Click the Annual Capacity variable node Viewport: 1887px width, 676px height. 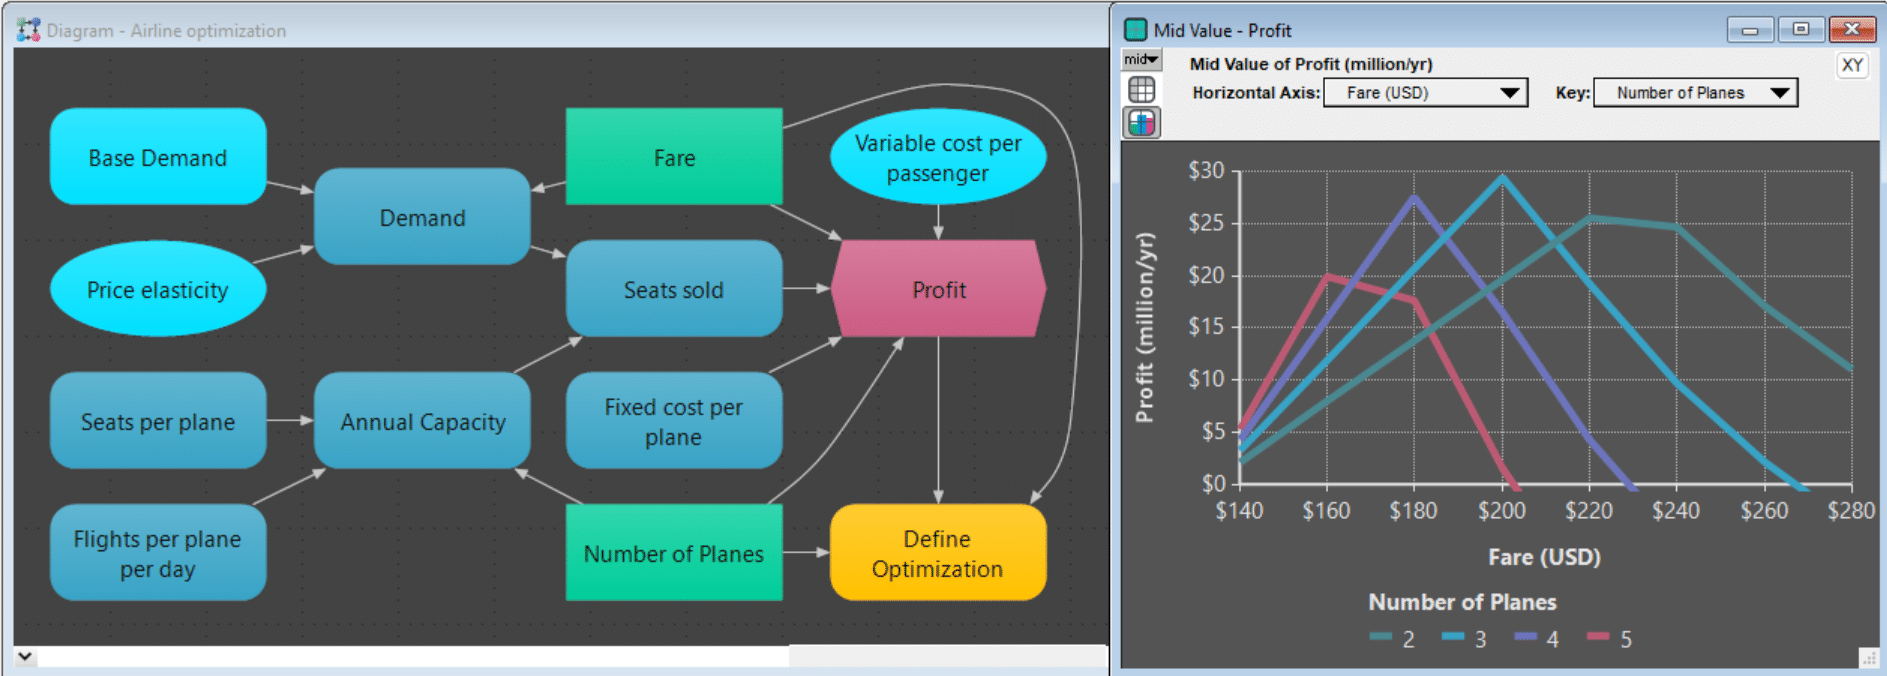422,421
